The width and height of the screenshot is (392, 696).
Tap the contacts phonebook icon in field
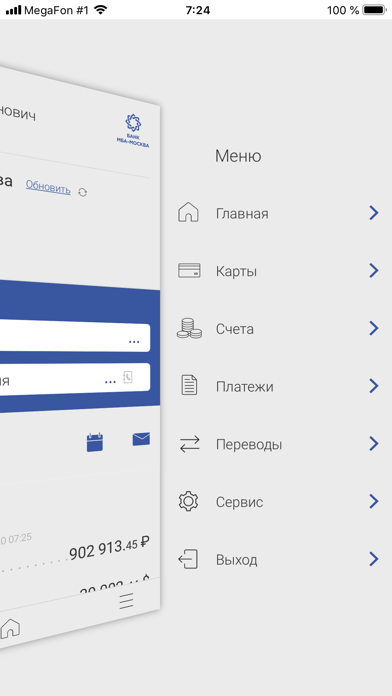[x=128, y=377]
